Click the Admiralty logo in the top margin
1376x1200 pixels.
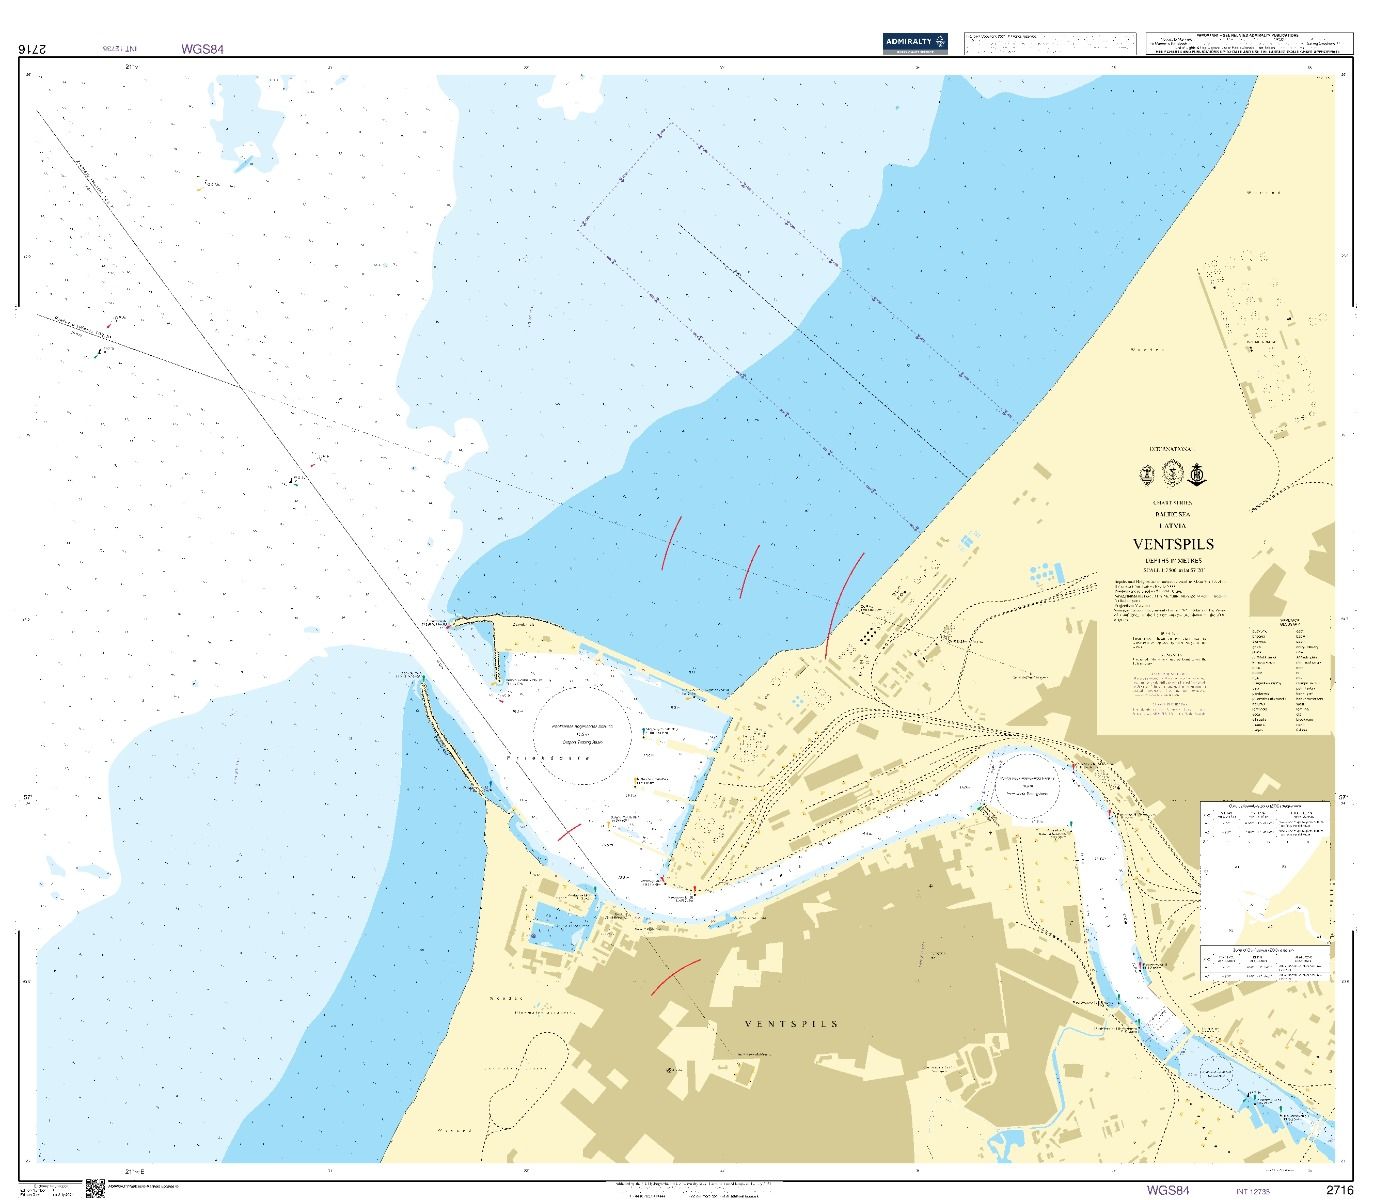(914, 42)
